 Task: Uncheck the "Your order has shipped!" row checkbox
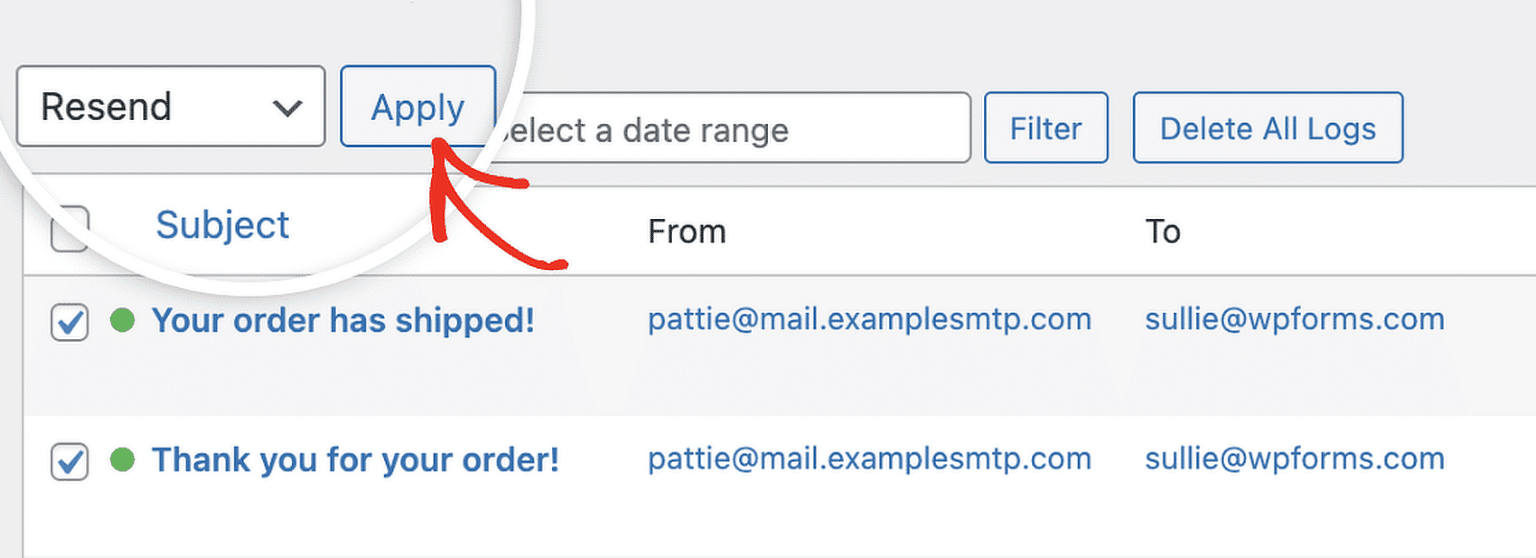click(x=69, y=322)
